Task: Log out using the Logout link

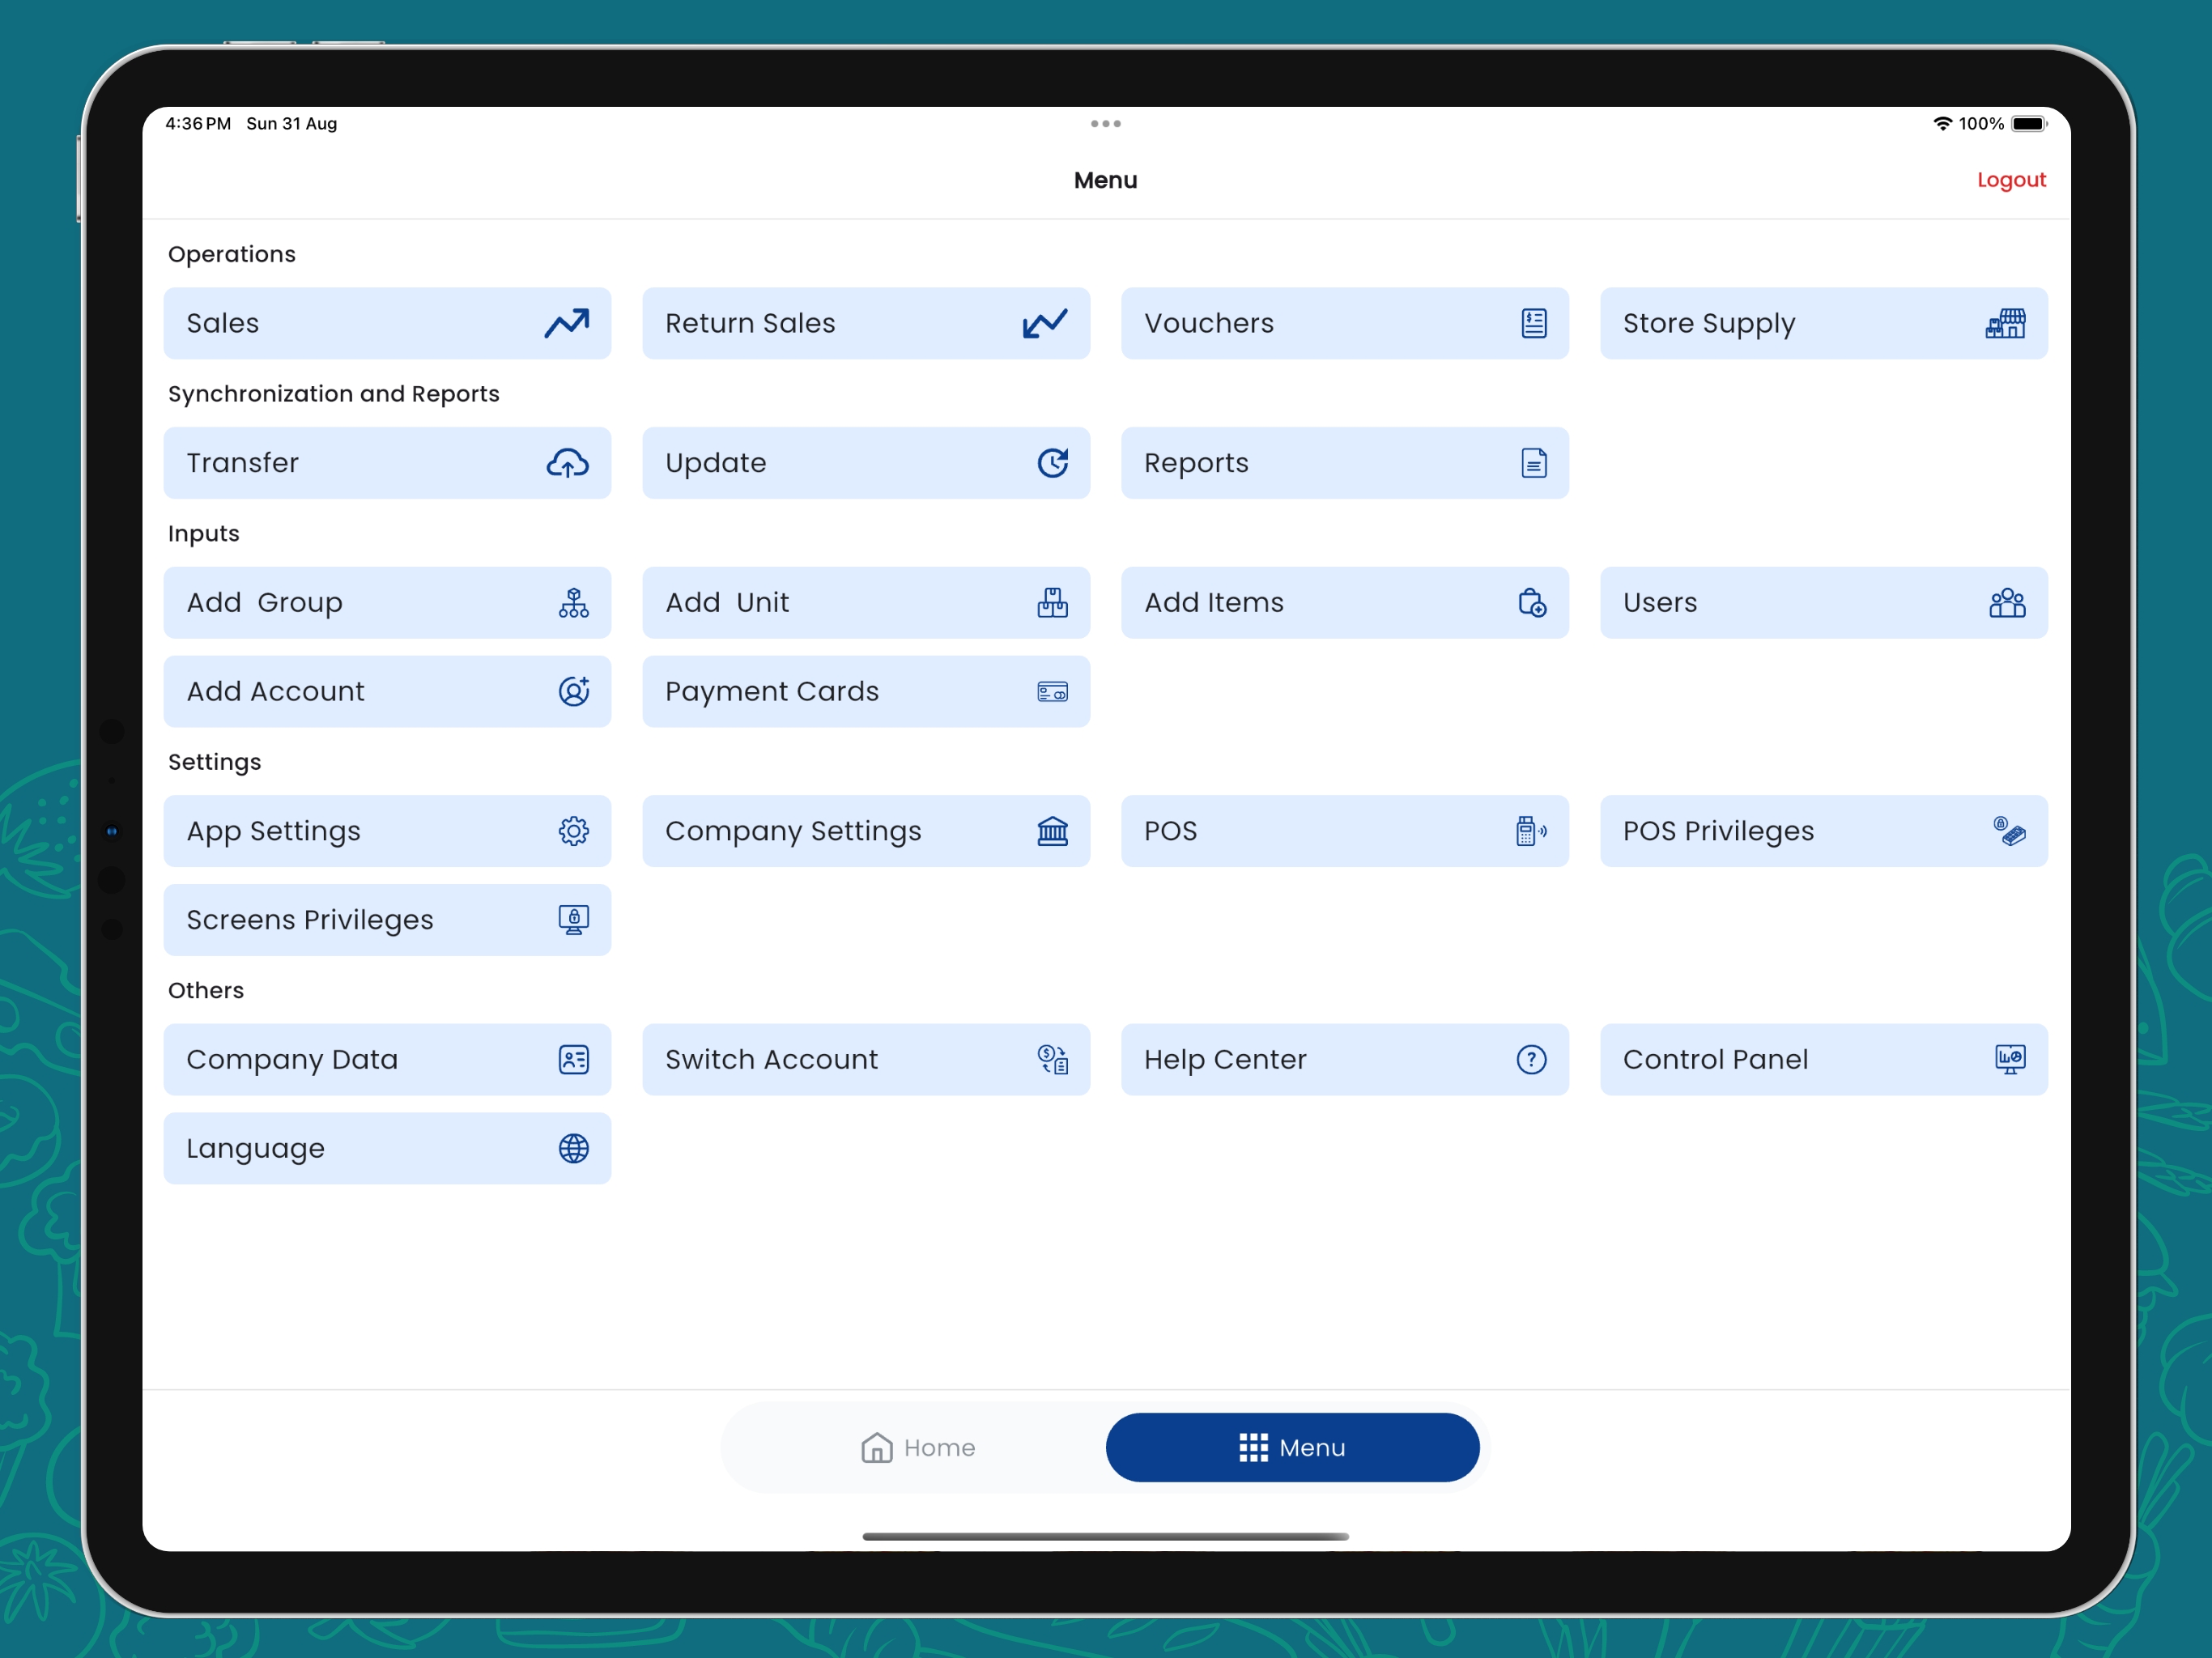Action: [x=2011, y=180]
